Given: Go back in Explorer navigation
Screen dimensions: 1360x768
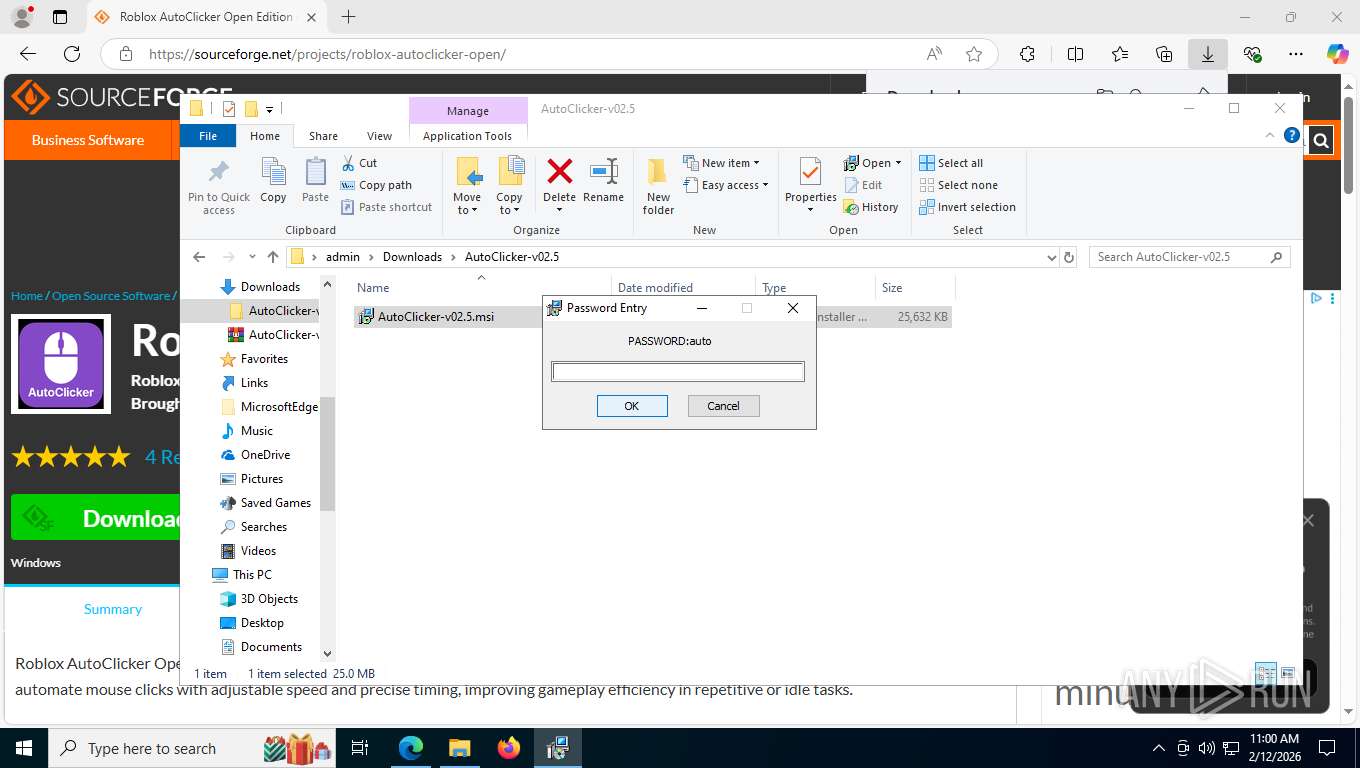Looking at the screenshot, I should pyautogui.click(x=199, y=257).
